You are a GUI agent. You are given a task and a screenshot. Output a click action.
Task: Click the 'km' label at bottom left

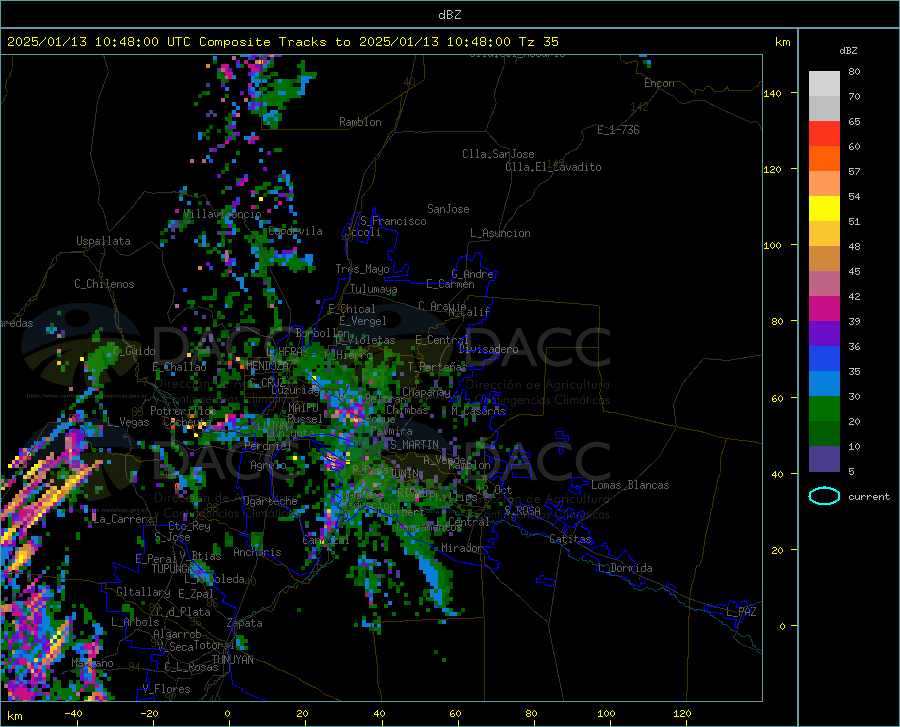[x=14, y=716]
